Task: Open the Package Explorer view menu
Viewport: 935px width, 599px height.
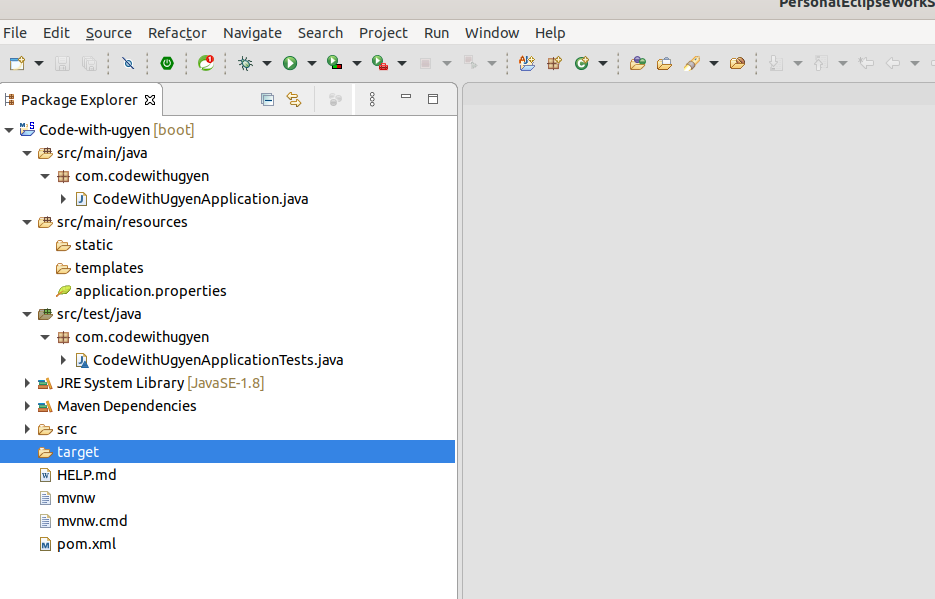Action: pos(372,99)
